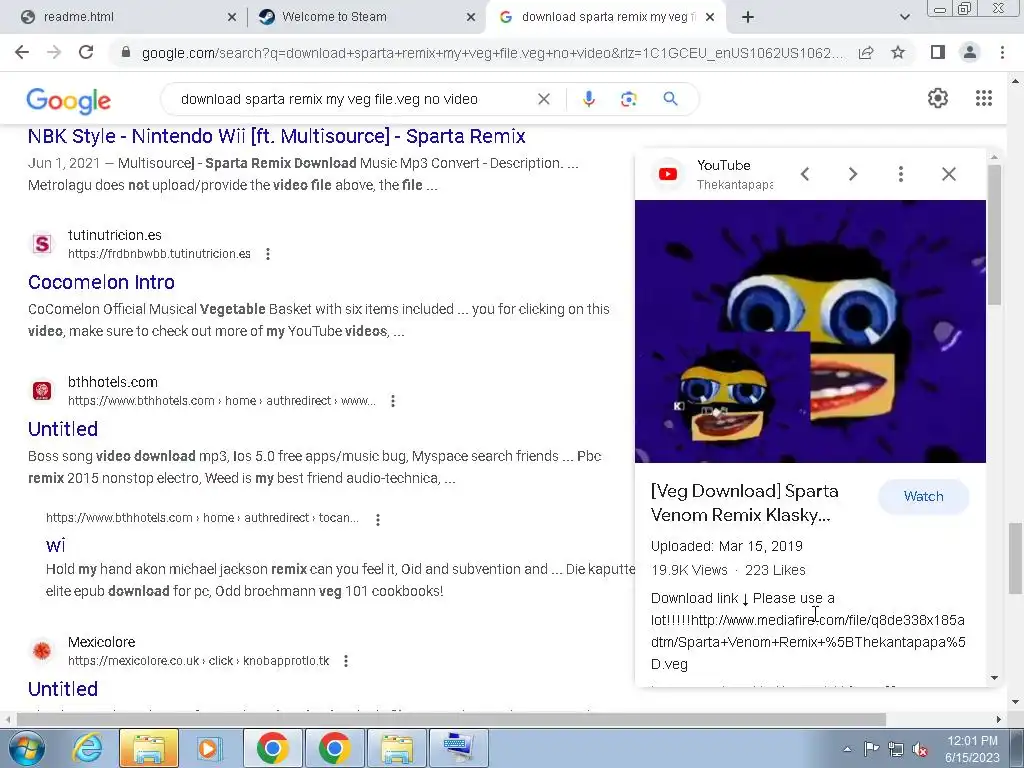Clear the Google search box

pos(543,99)
